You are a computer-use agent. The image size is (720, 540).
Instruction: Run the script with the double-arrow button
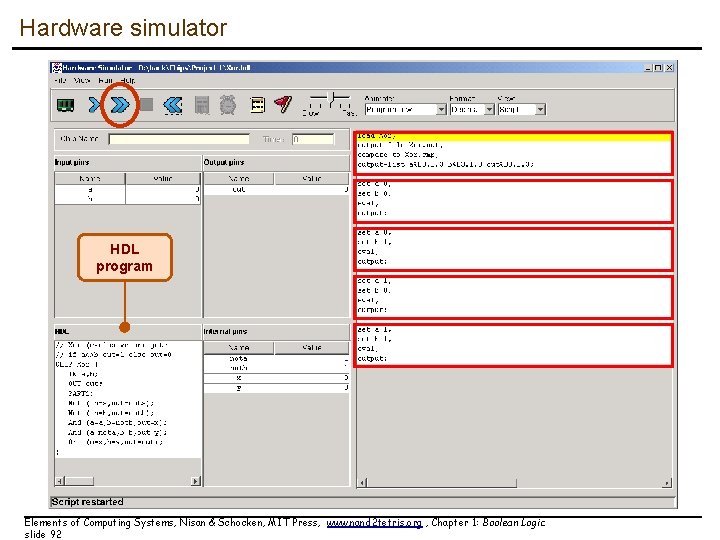click(x=120, y=105)
